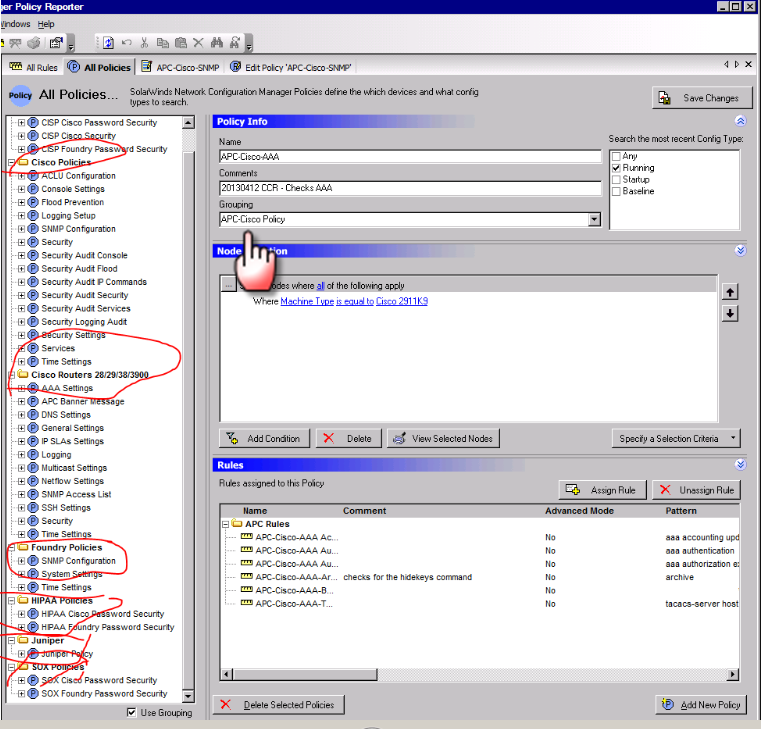Toggle the Use Grouping checkbox
The image size is (761, 729).
(131, 712)
